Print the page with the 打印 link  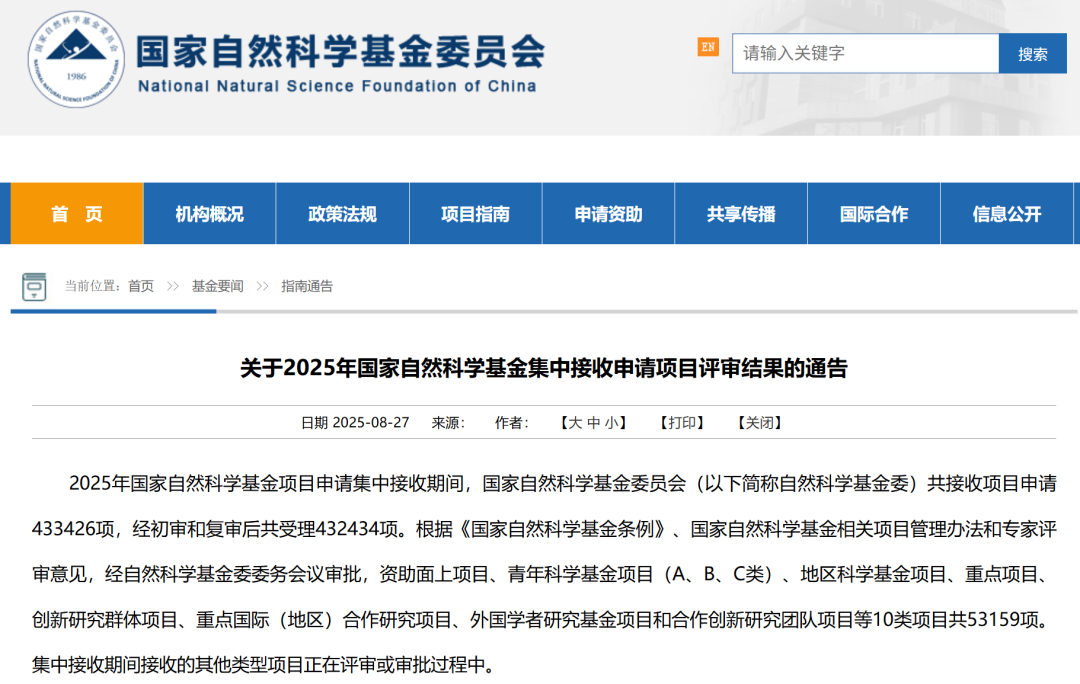(682, 423)
